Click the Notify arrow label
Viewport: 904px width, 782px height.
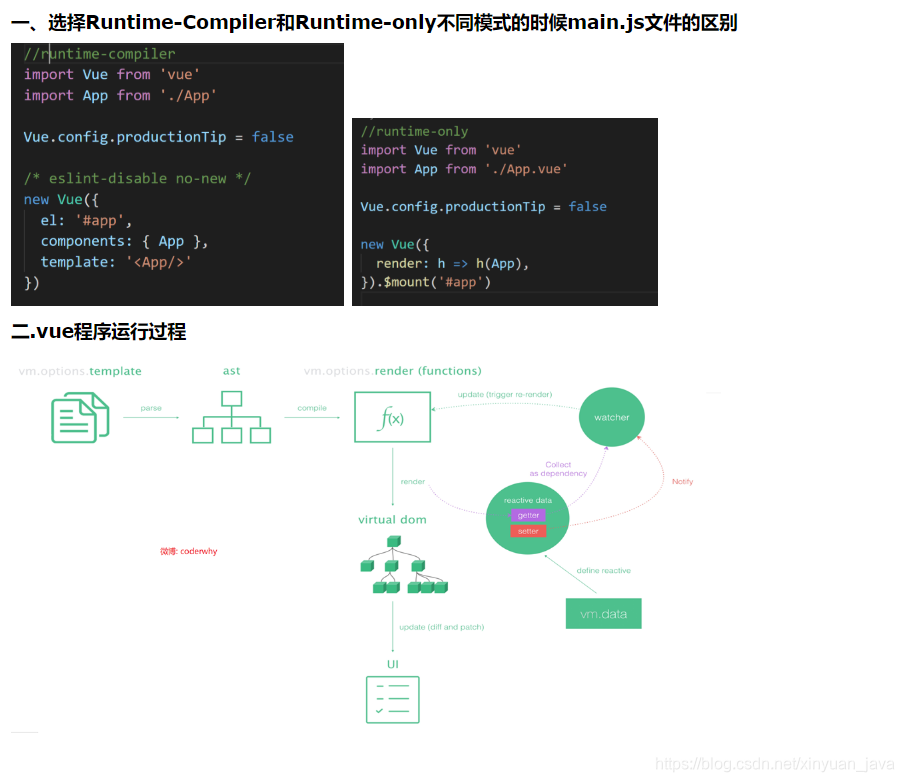point(682,481)
